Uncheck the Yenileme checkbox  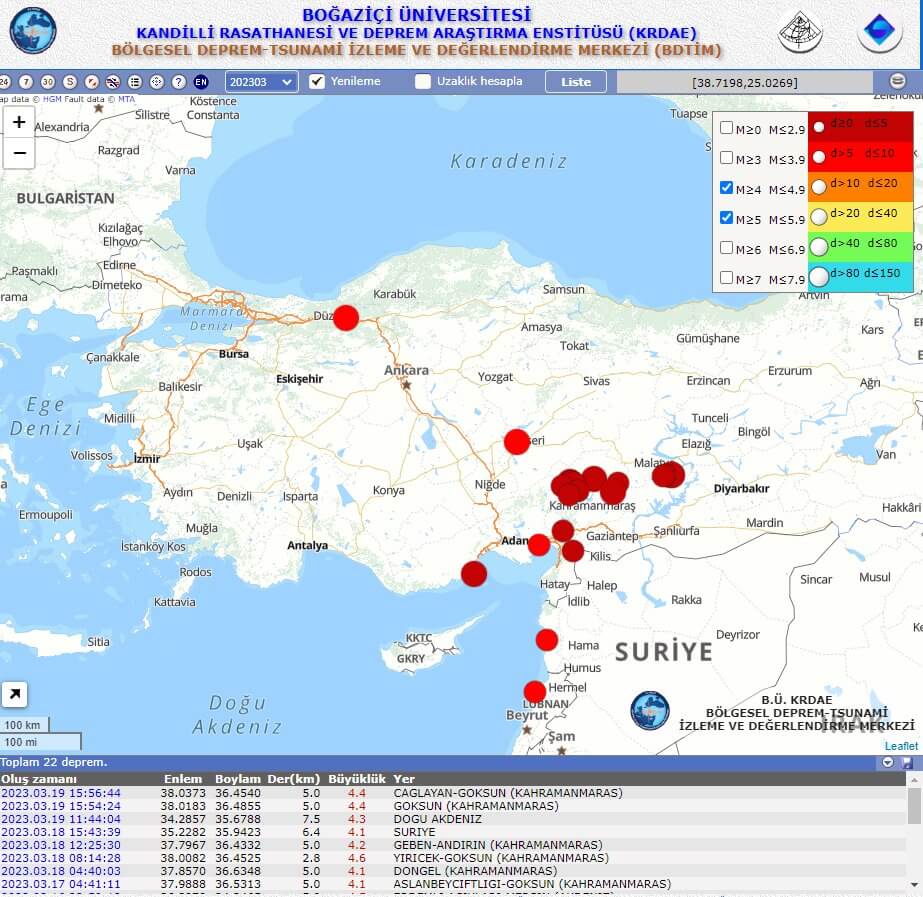(318, 82)
